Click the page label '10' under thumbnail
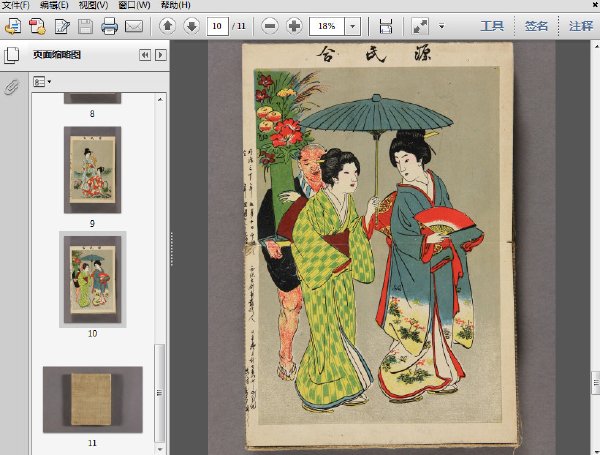 pos(93,333)
